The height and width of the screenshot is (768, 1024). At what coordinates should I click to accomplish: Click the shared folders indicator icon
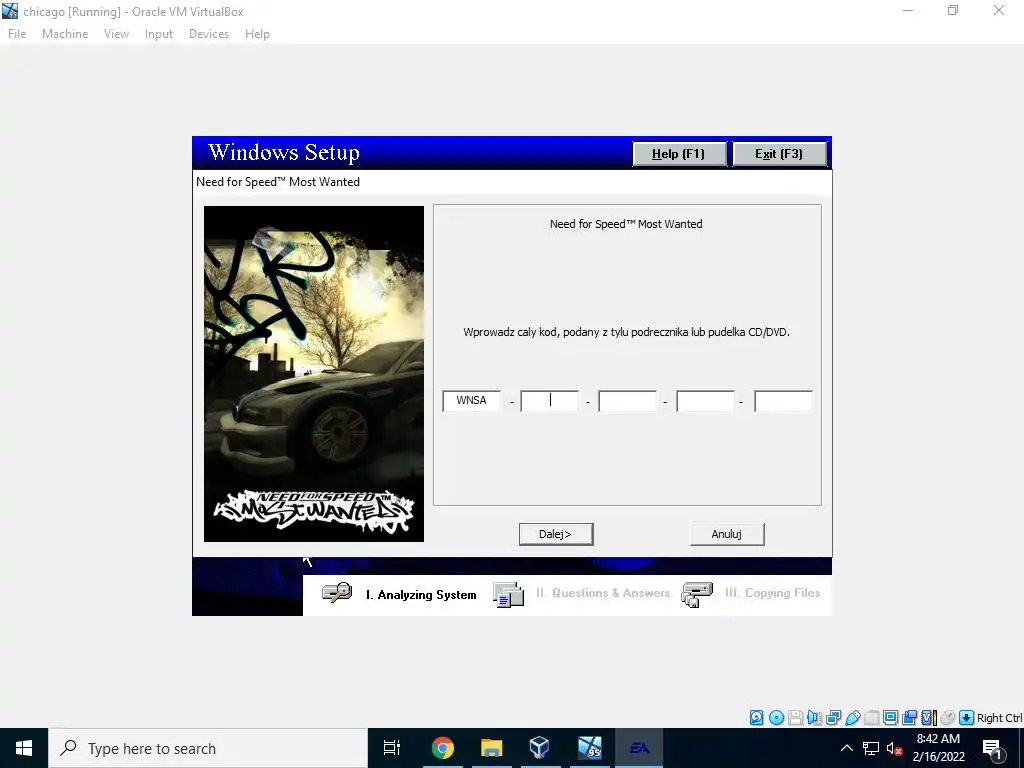click(871, 718)
